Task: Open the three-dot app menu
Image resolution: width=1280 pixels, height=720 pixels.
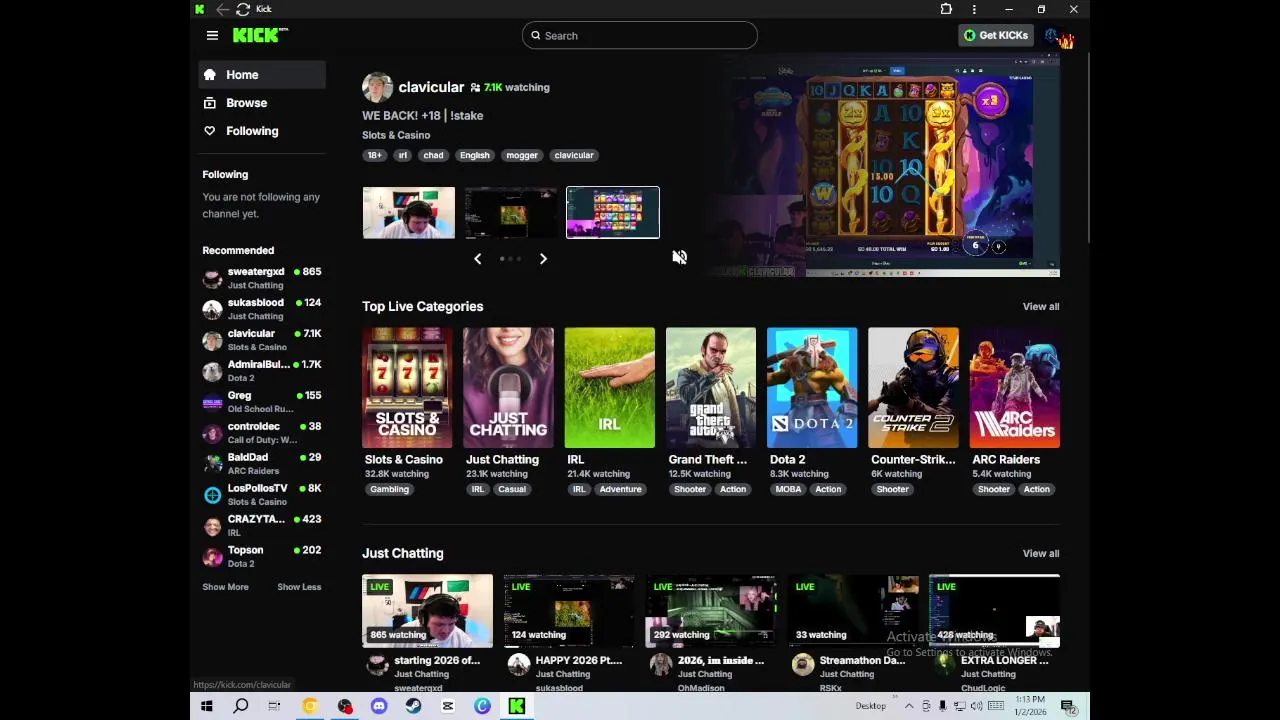Action: pyautogui.click(x=974, y=9)
